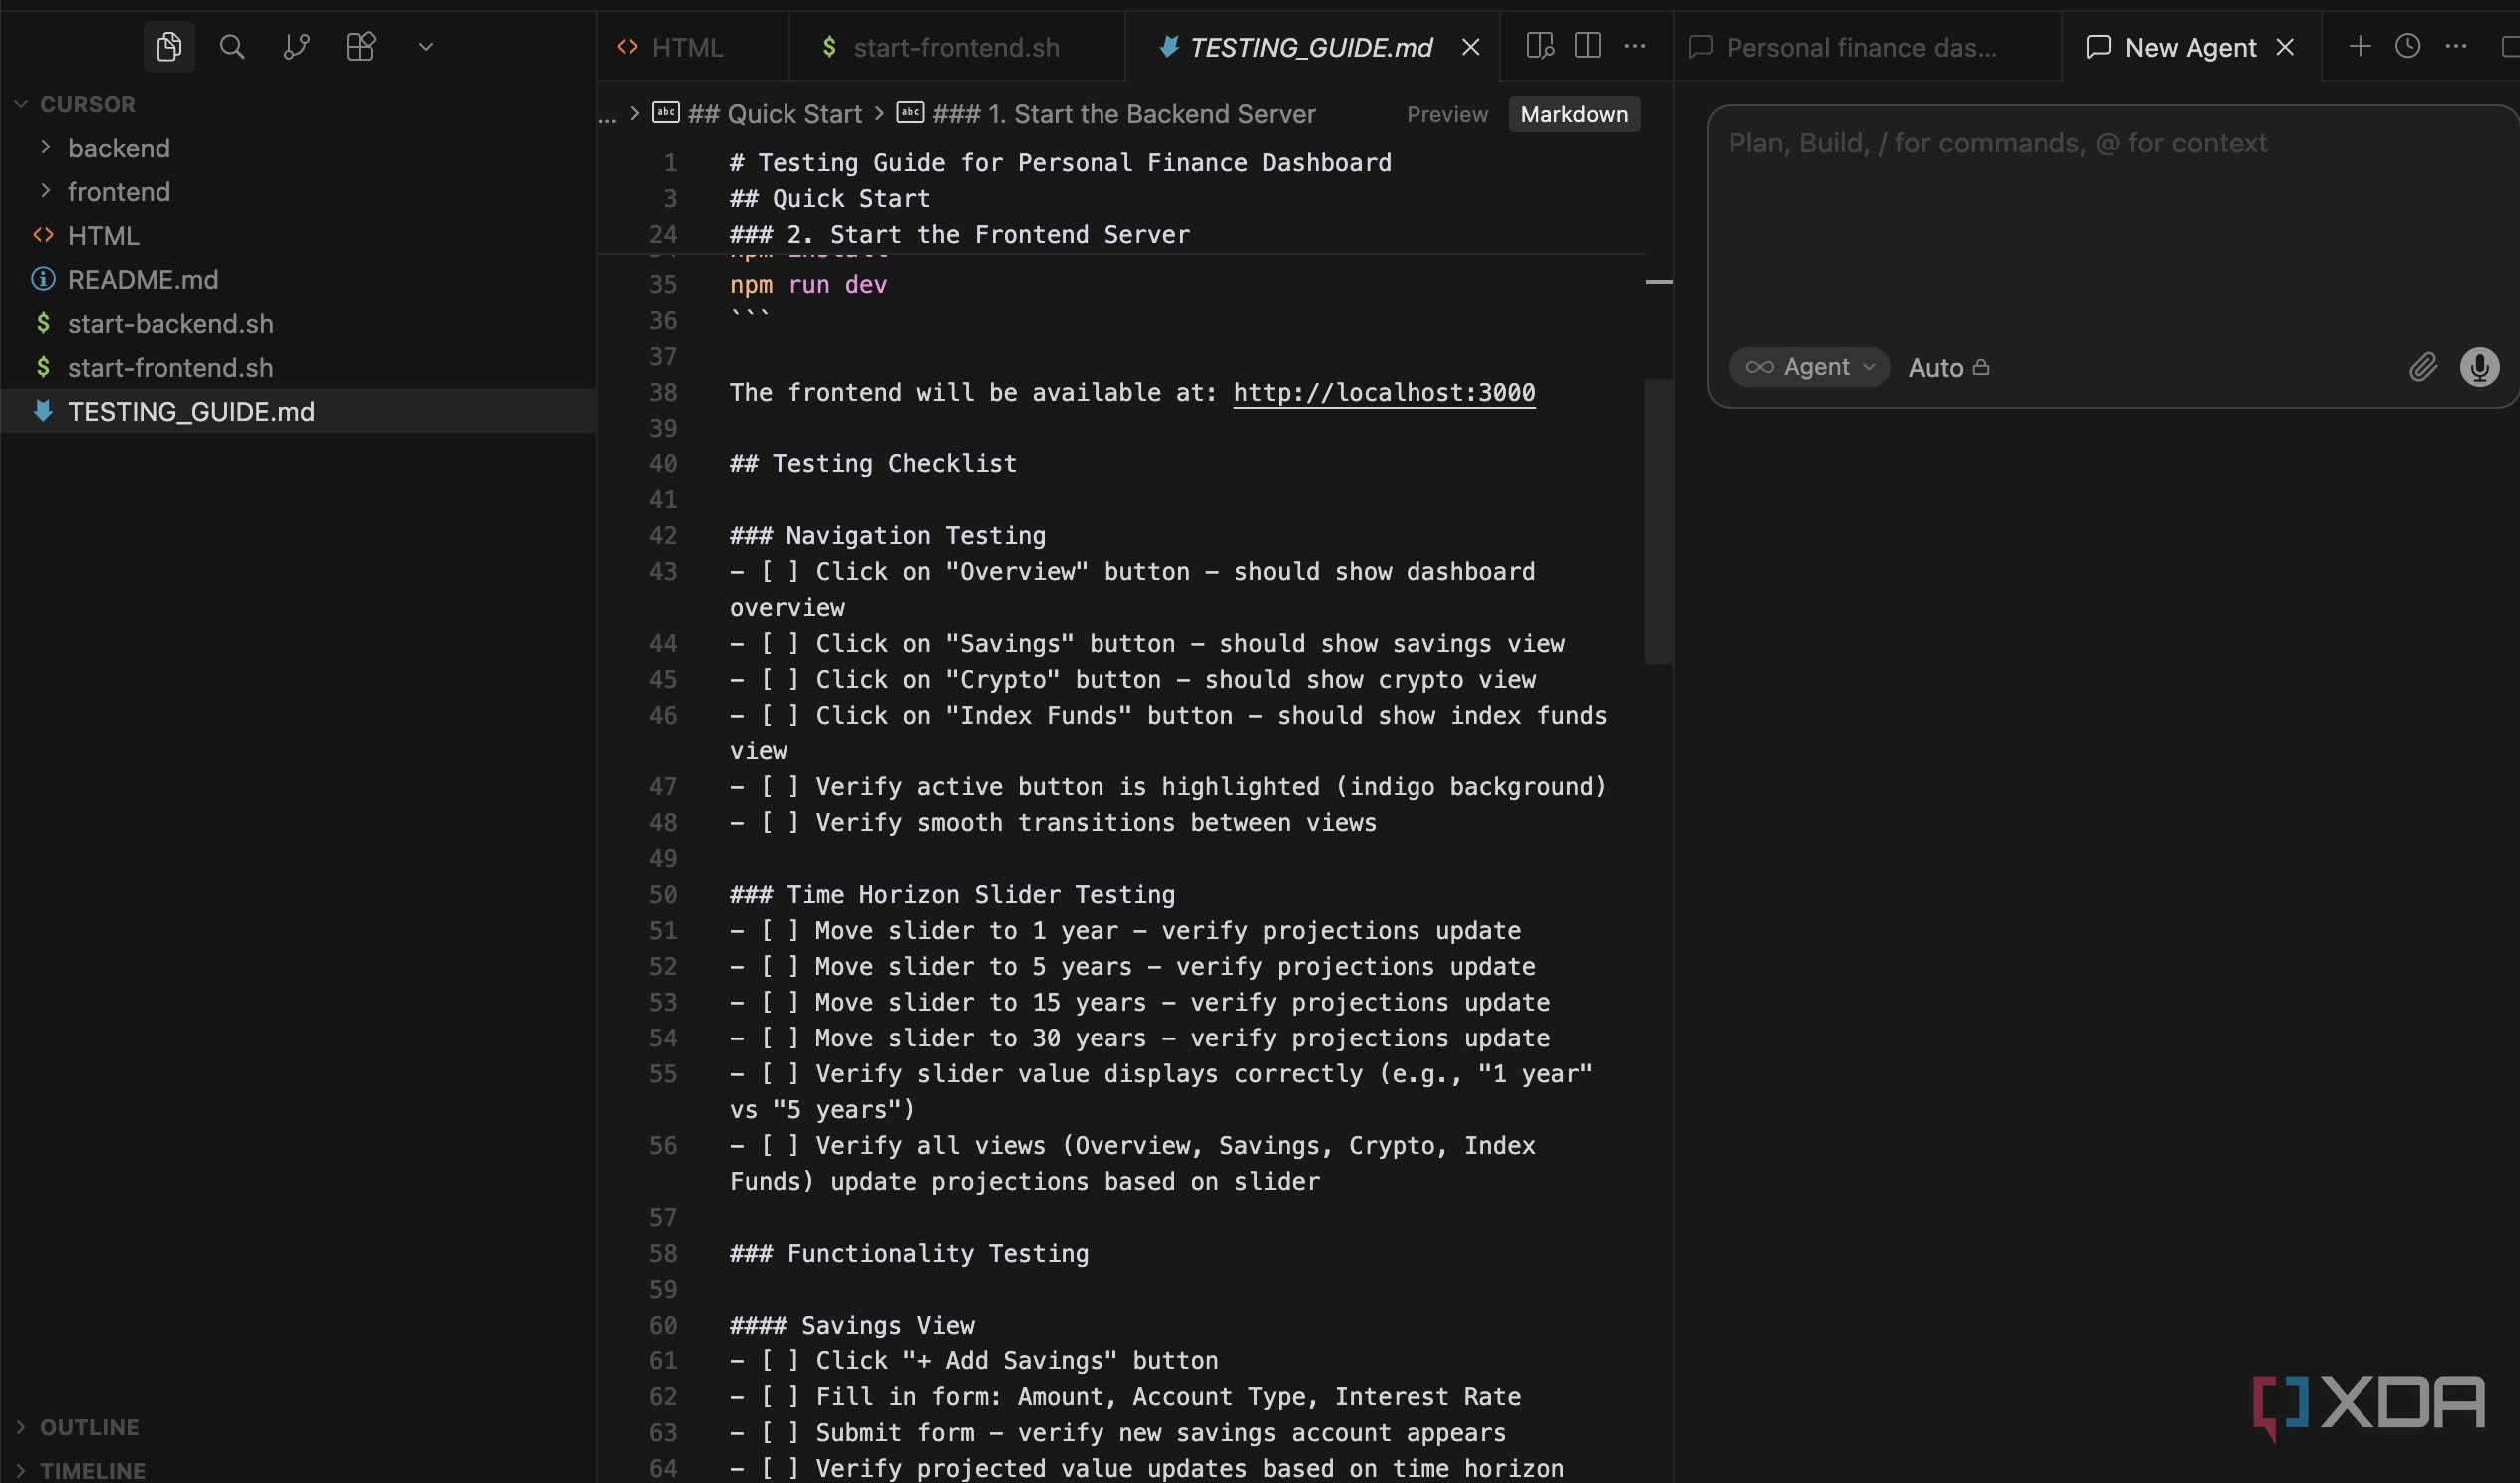The width and height of the screenshot is (2520, 1483).
Task: Click the '## Testing Checklist' heading line
Action: coord(872,464)
